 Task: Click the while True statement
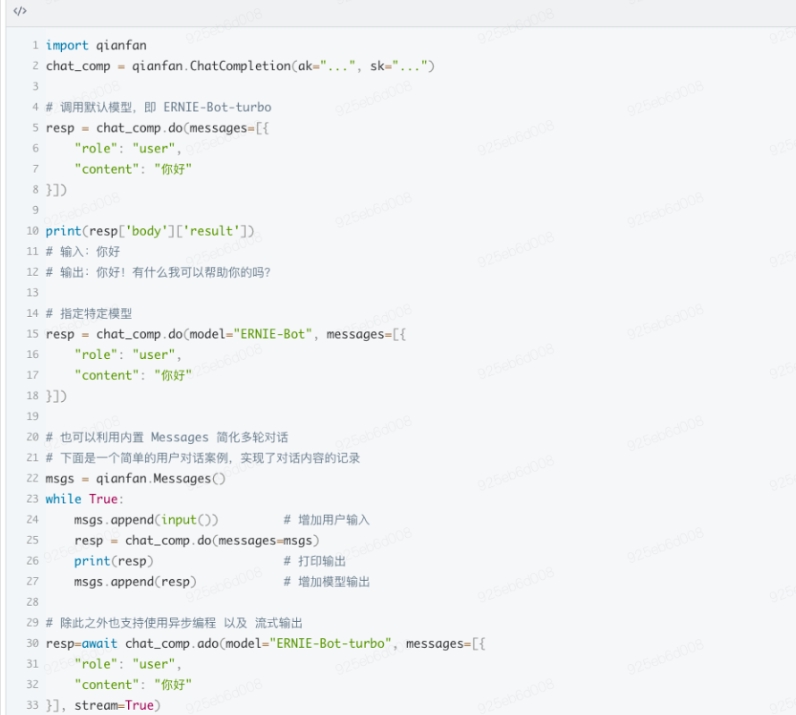tap(81, 499)
